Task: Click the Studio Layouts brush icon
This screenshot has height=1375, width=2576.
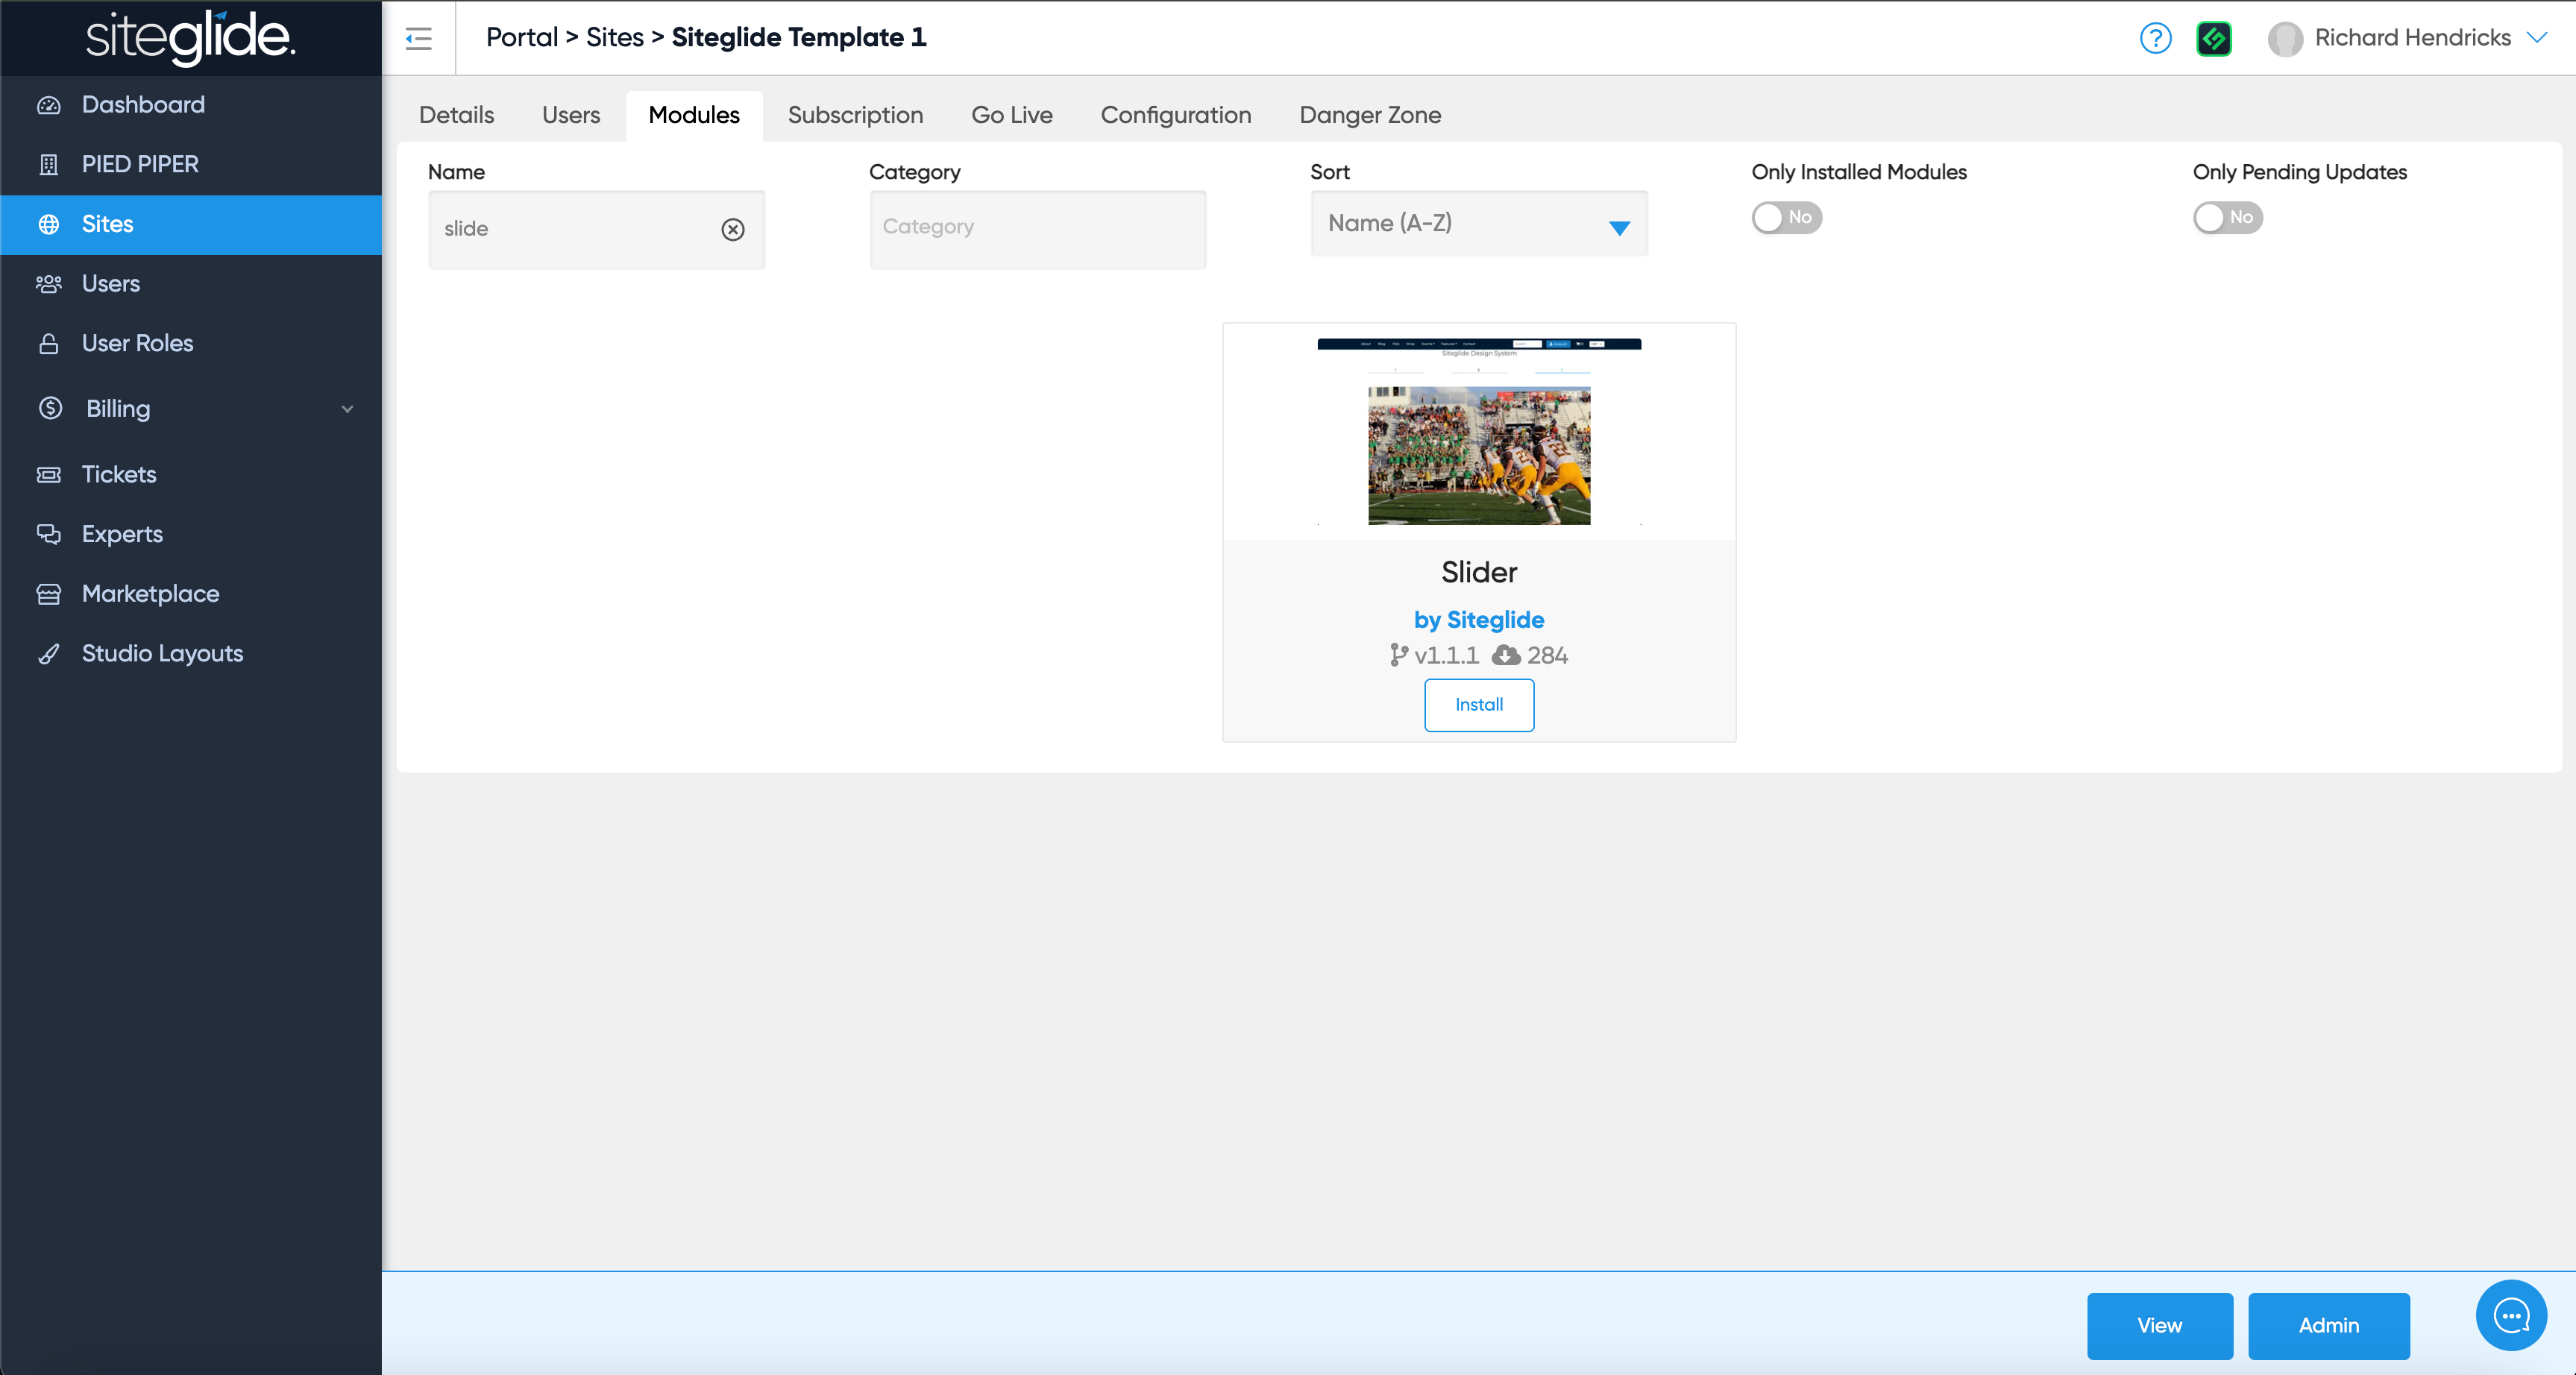Action: click(49, 654)
